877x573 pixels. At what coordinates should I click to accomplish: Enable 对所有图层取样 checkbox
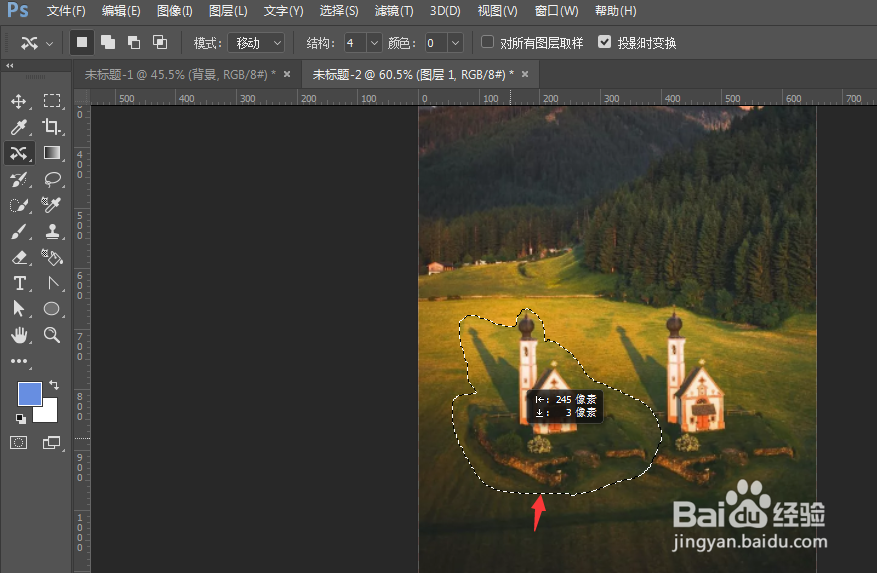488,42
